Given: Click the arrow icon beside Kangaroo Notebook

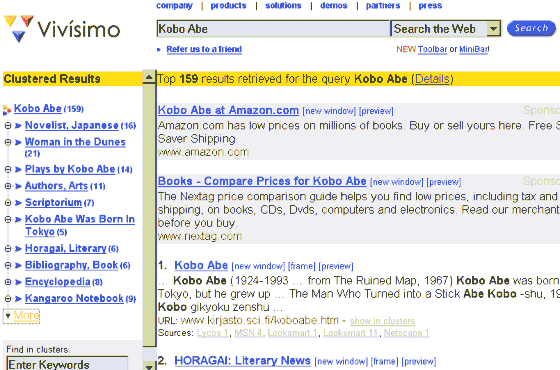Looking at the screenshot, I should [18, 299].
